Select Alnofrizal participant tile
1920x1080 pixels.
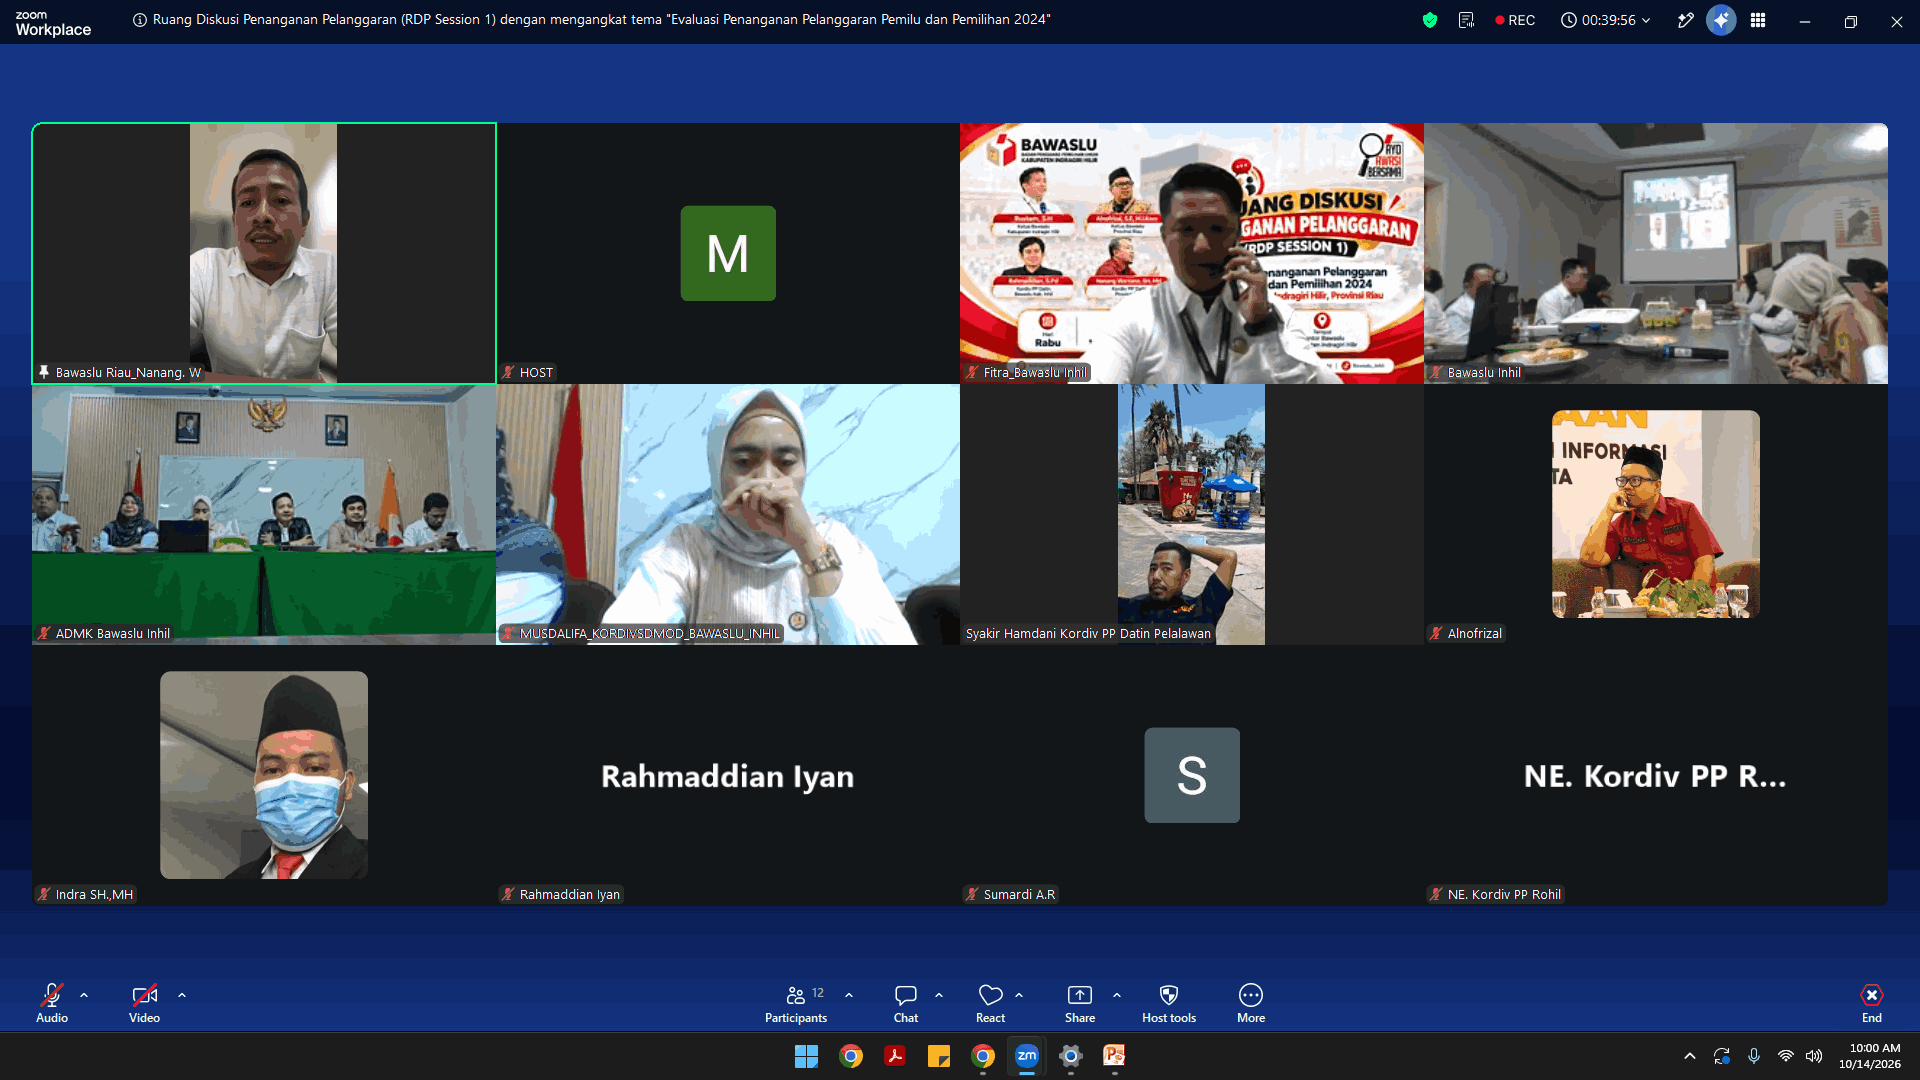[x=1656, y=514]
